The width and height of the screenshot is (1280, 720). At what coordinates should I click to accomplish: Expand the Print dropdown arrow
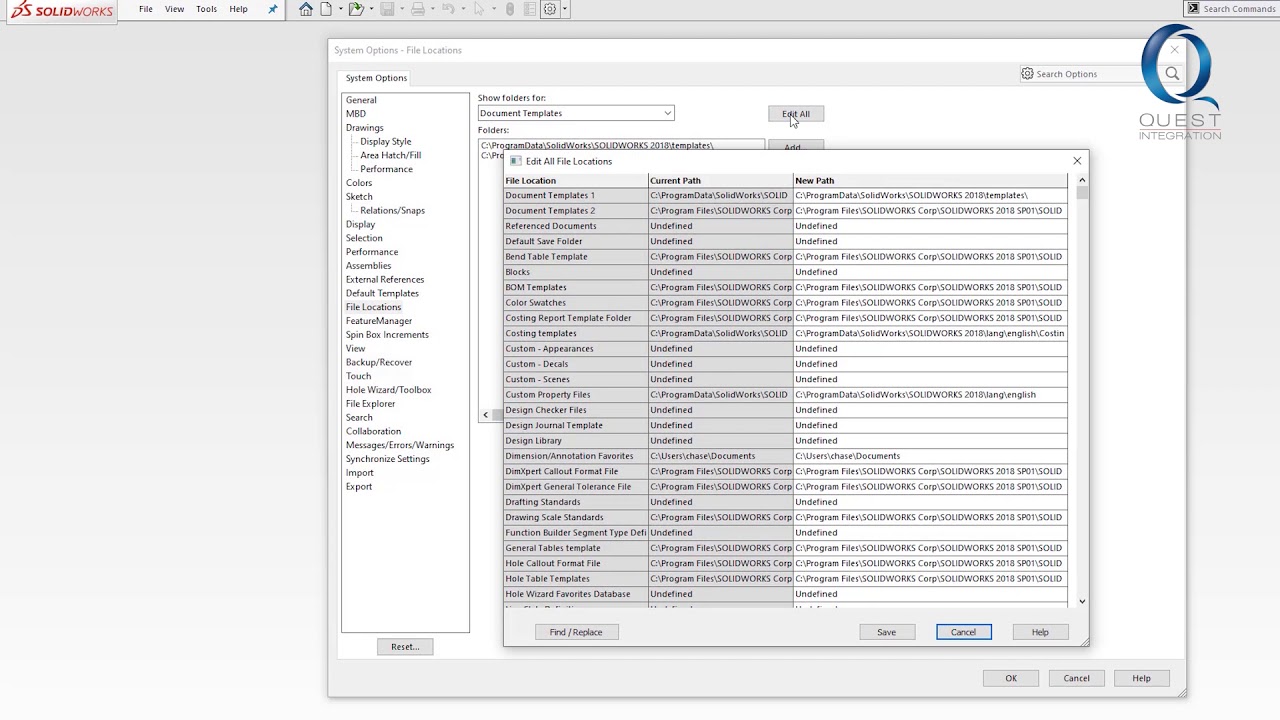433,10
